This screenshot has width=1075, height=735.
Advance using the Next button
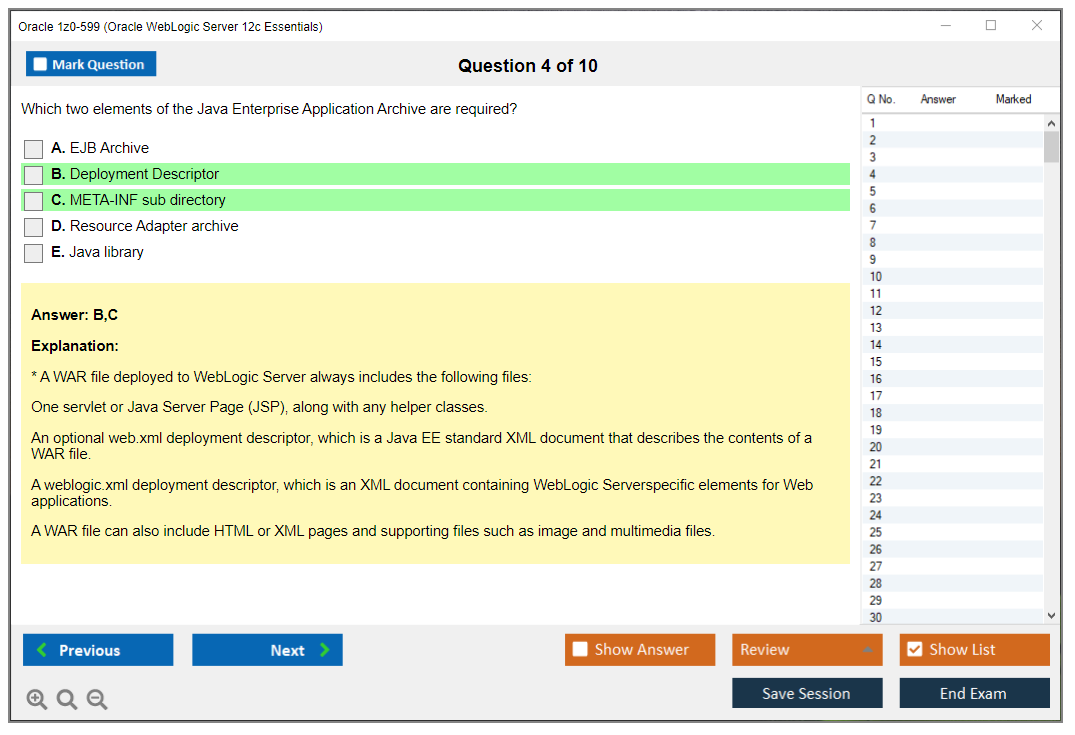coord(267,650)
